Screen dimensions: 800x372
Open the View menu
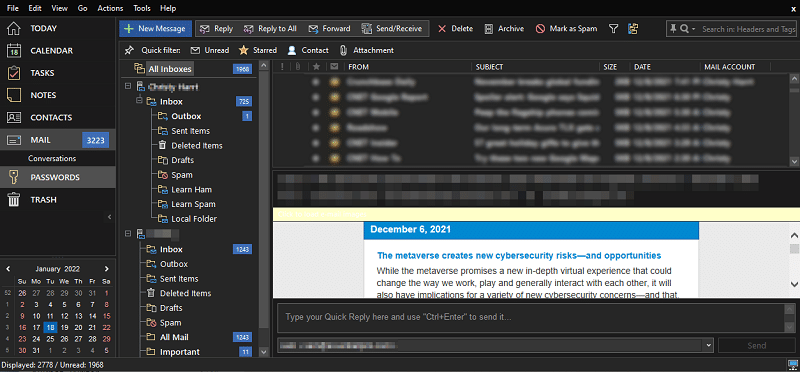tap(60, 8)
